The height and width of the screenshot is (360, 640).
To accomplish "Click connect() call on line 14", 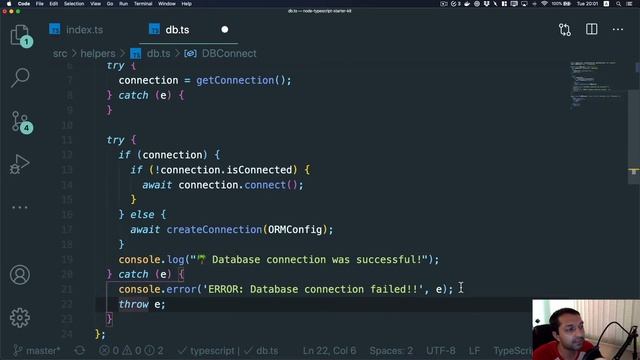I will click(x=271, y=185).
